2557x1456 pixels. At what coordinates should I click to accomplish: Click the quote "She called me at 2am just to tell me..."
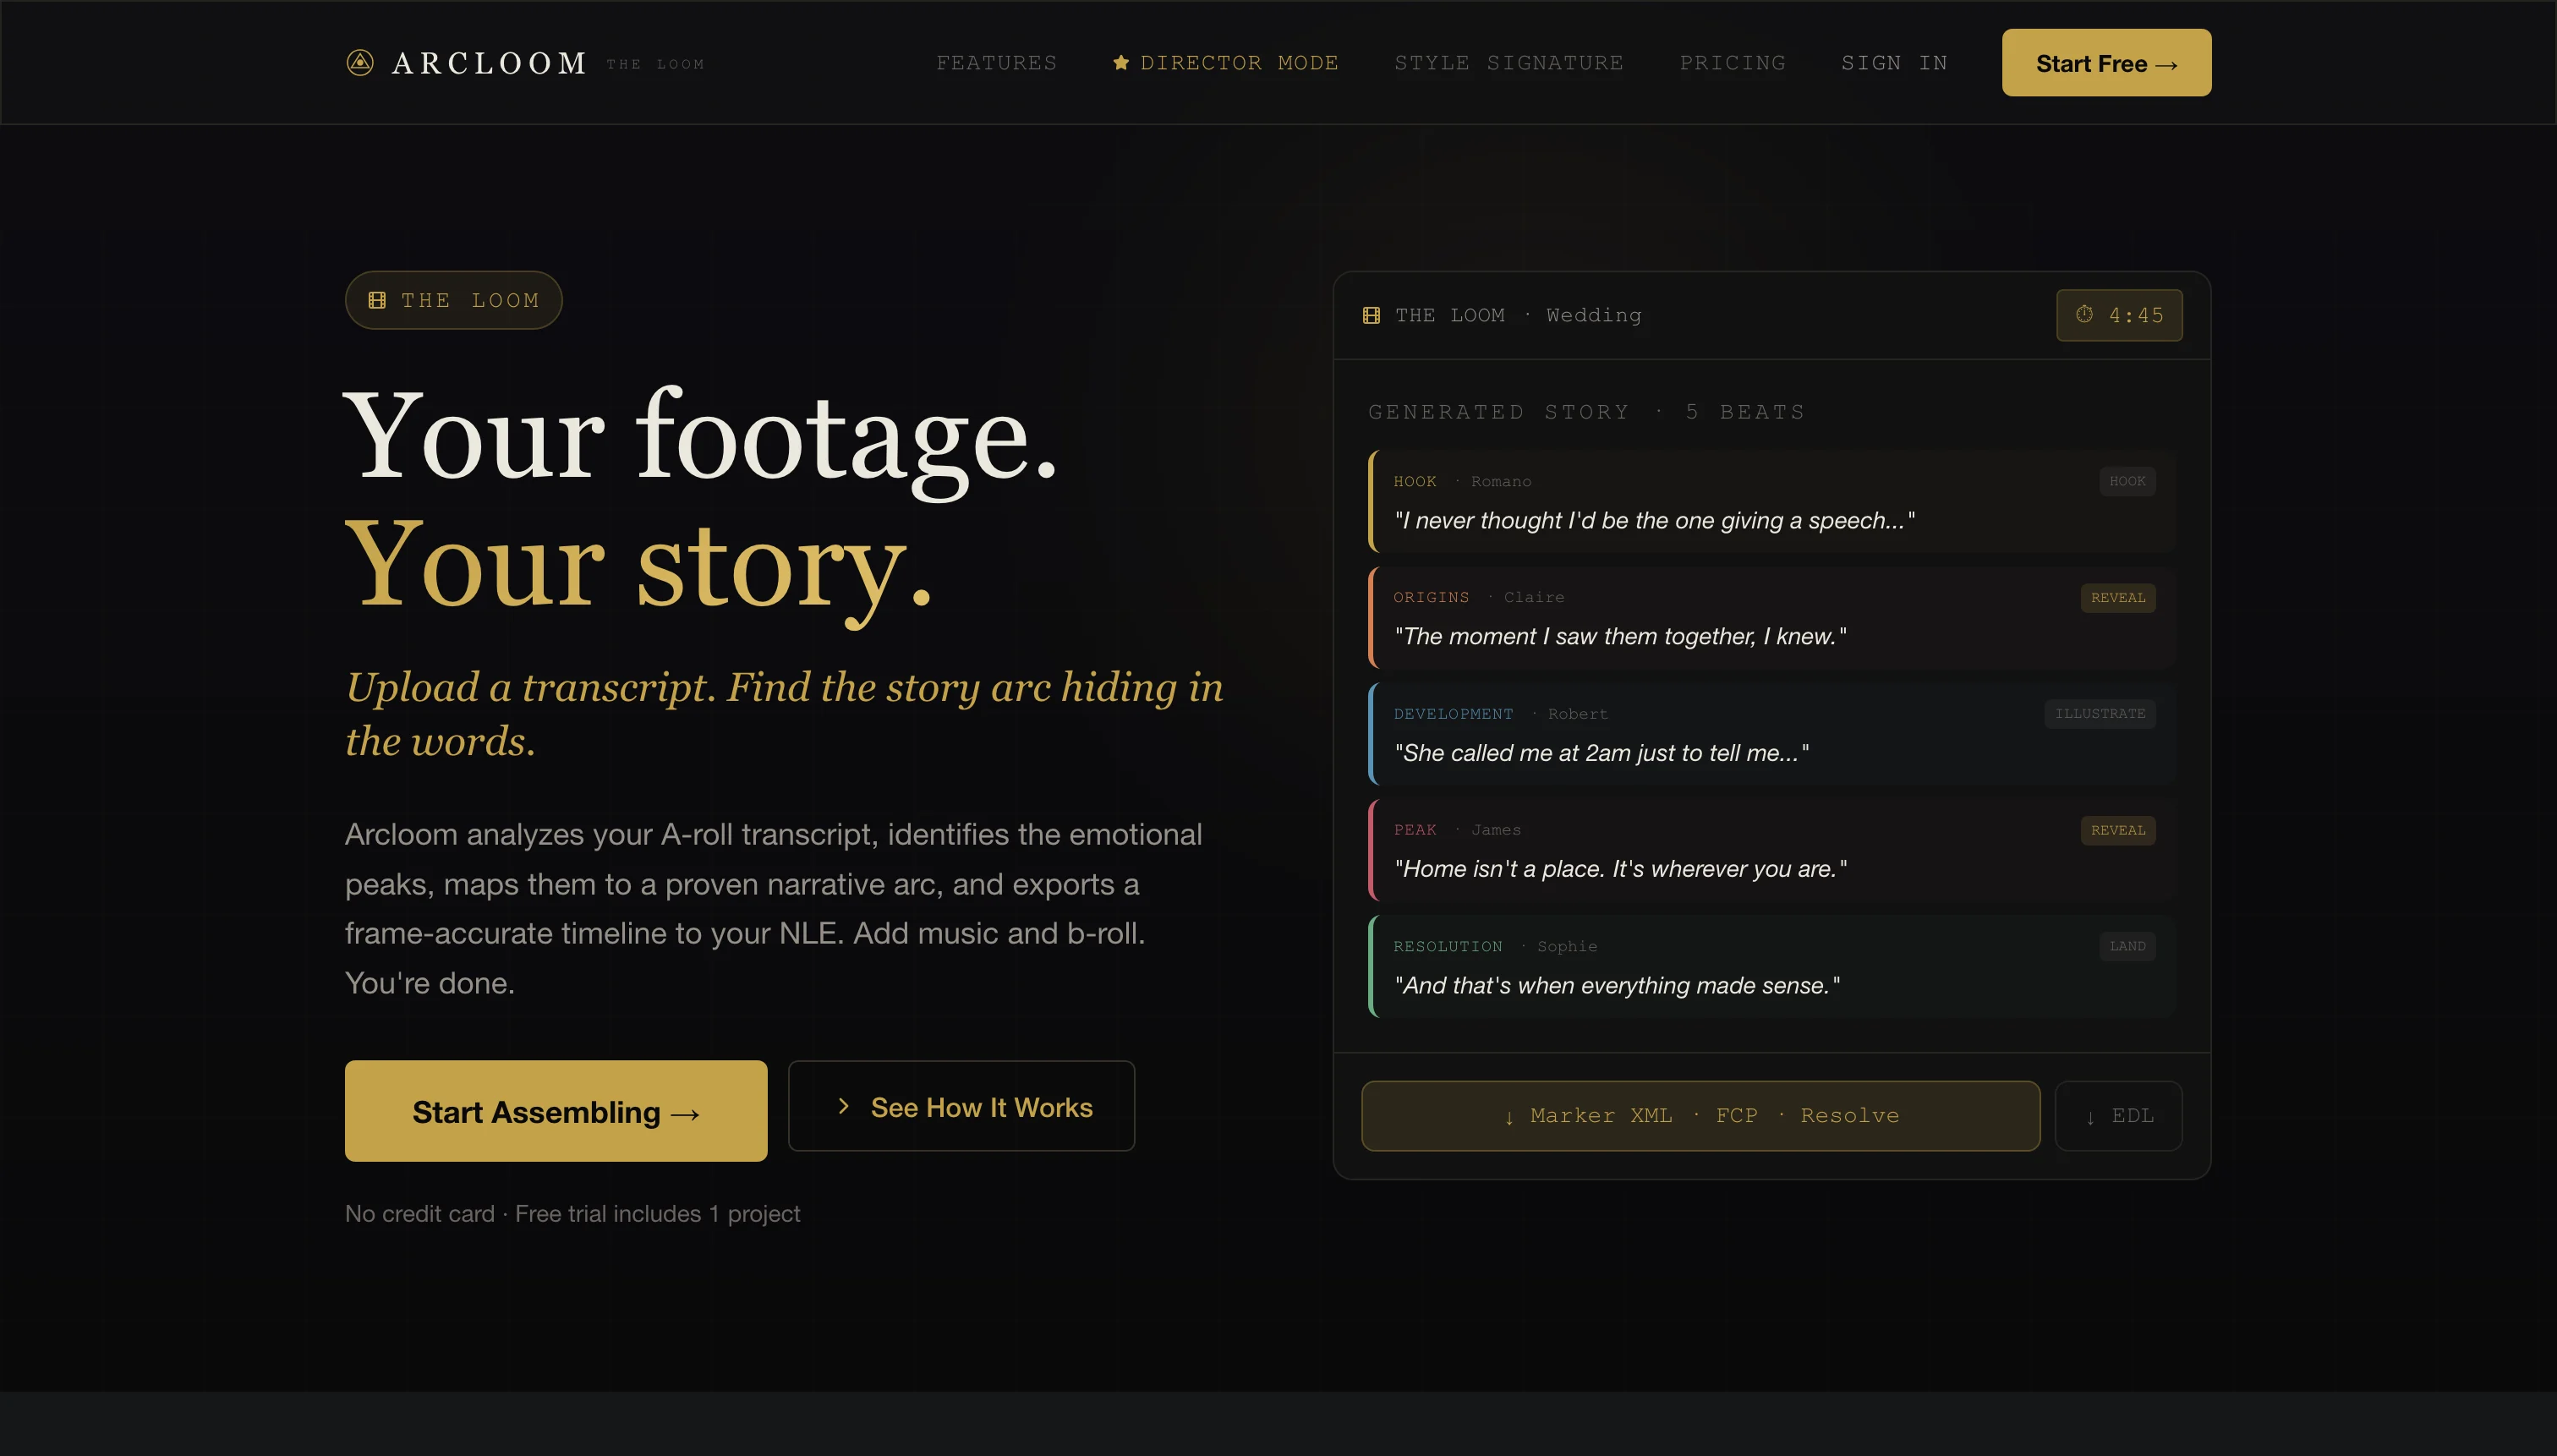tap(1601, 753)
